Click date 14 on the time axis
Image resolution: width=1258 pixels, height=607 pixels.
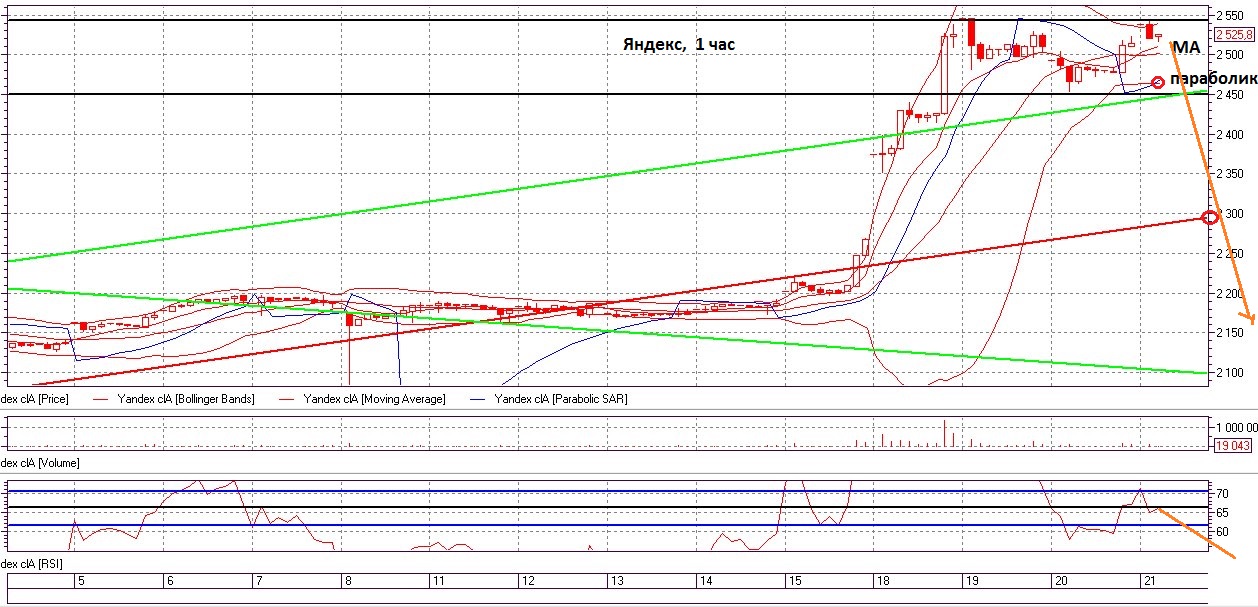pos(704,581)
